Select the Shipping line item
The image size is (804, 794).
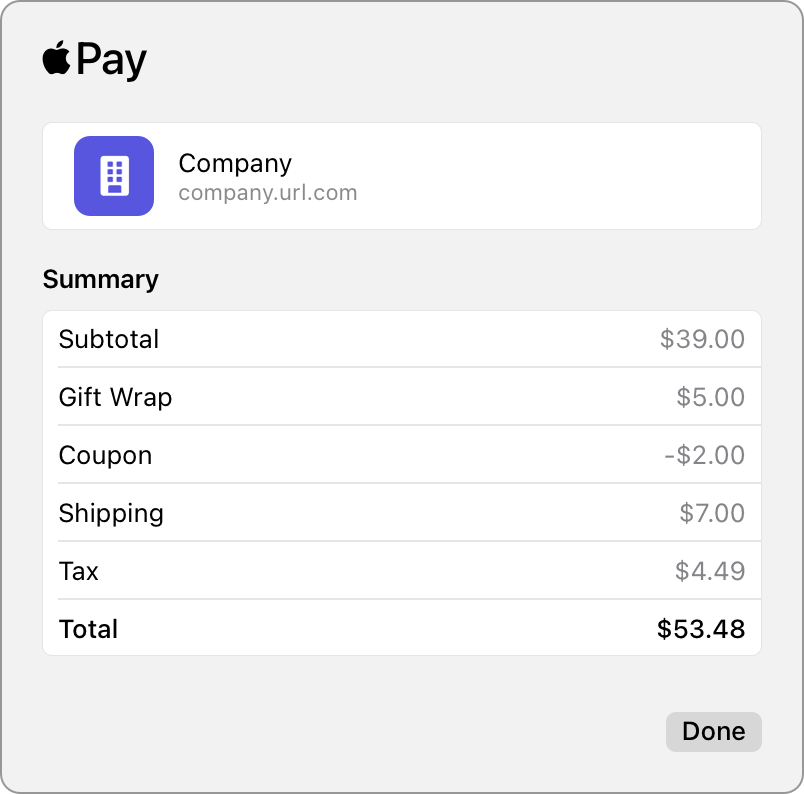(x=400, y=513)
